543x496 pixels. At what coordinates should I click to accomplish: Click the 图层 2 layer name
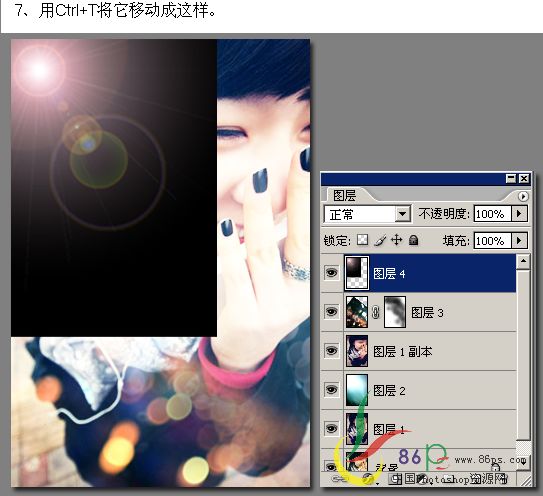[389, 391]
